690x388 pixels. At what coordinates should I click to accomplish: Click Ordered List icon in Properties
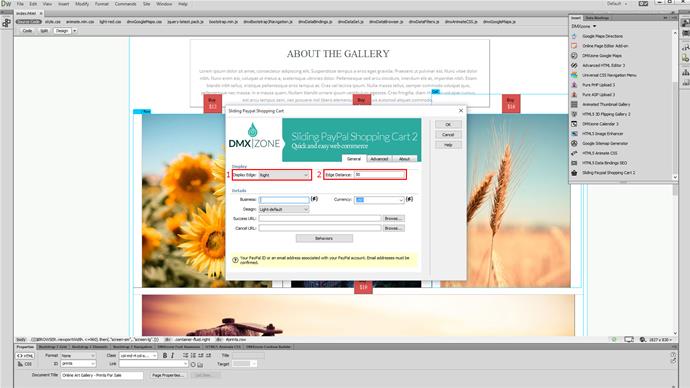(193, 355)
